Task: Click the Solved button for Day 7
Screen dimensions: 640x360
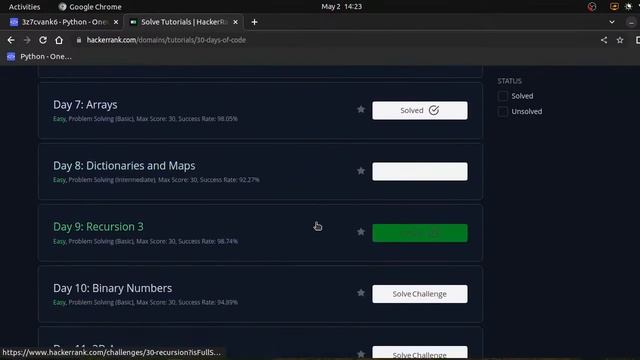Action: click(420, 110)
